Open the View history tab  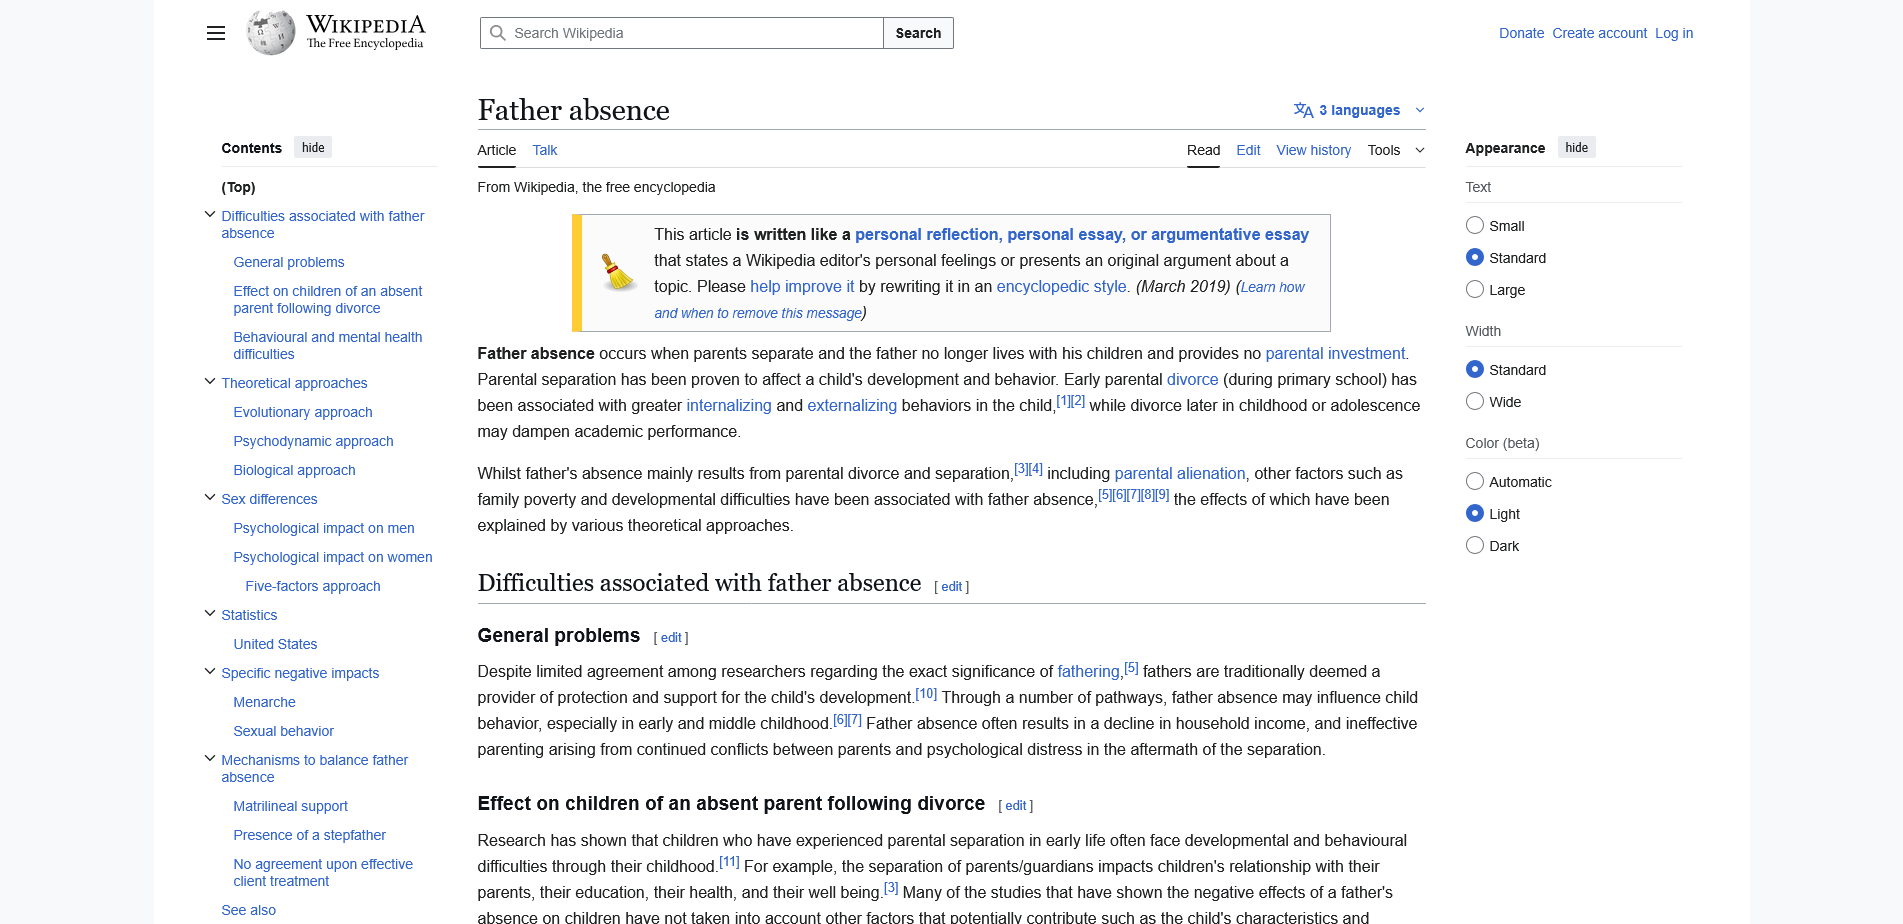click(1313, 150)
